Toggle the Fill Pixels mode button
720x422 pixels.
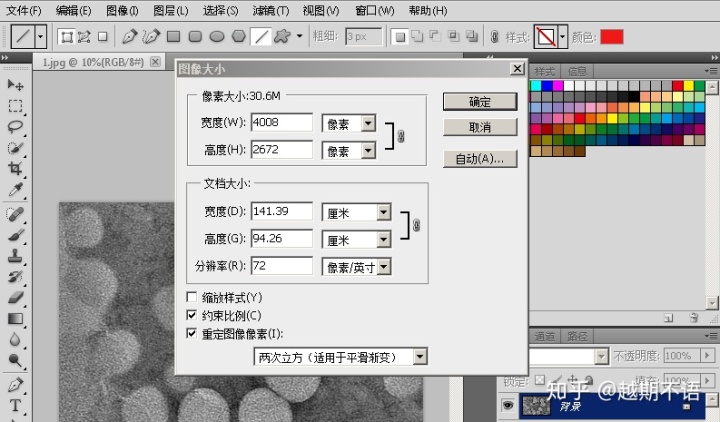point(102,37)
